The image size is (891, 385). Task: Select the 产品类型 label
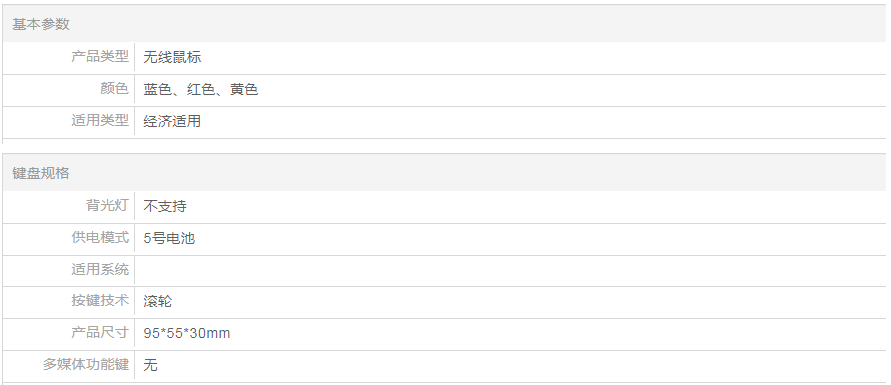100,57
